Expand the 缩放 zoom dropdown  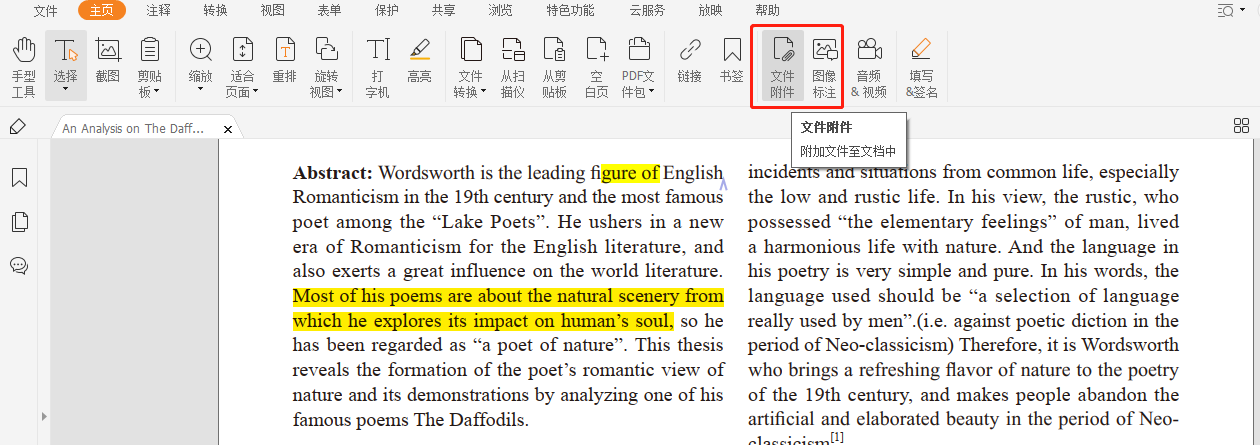tap(200, 90)
